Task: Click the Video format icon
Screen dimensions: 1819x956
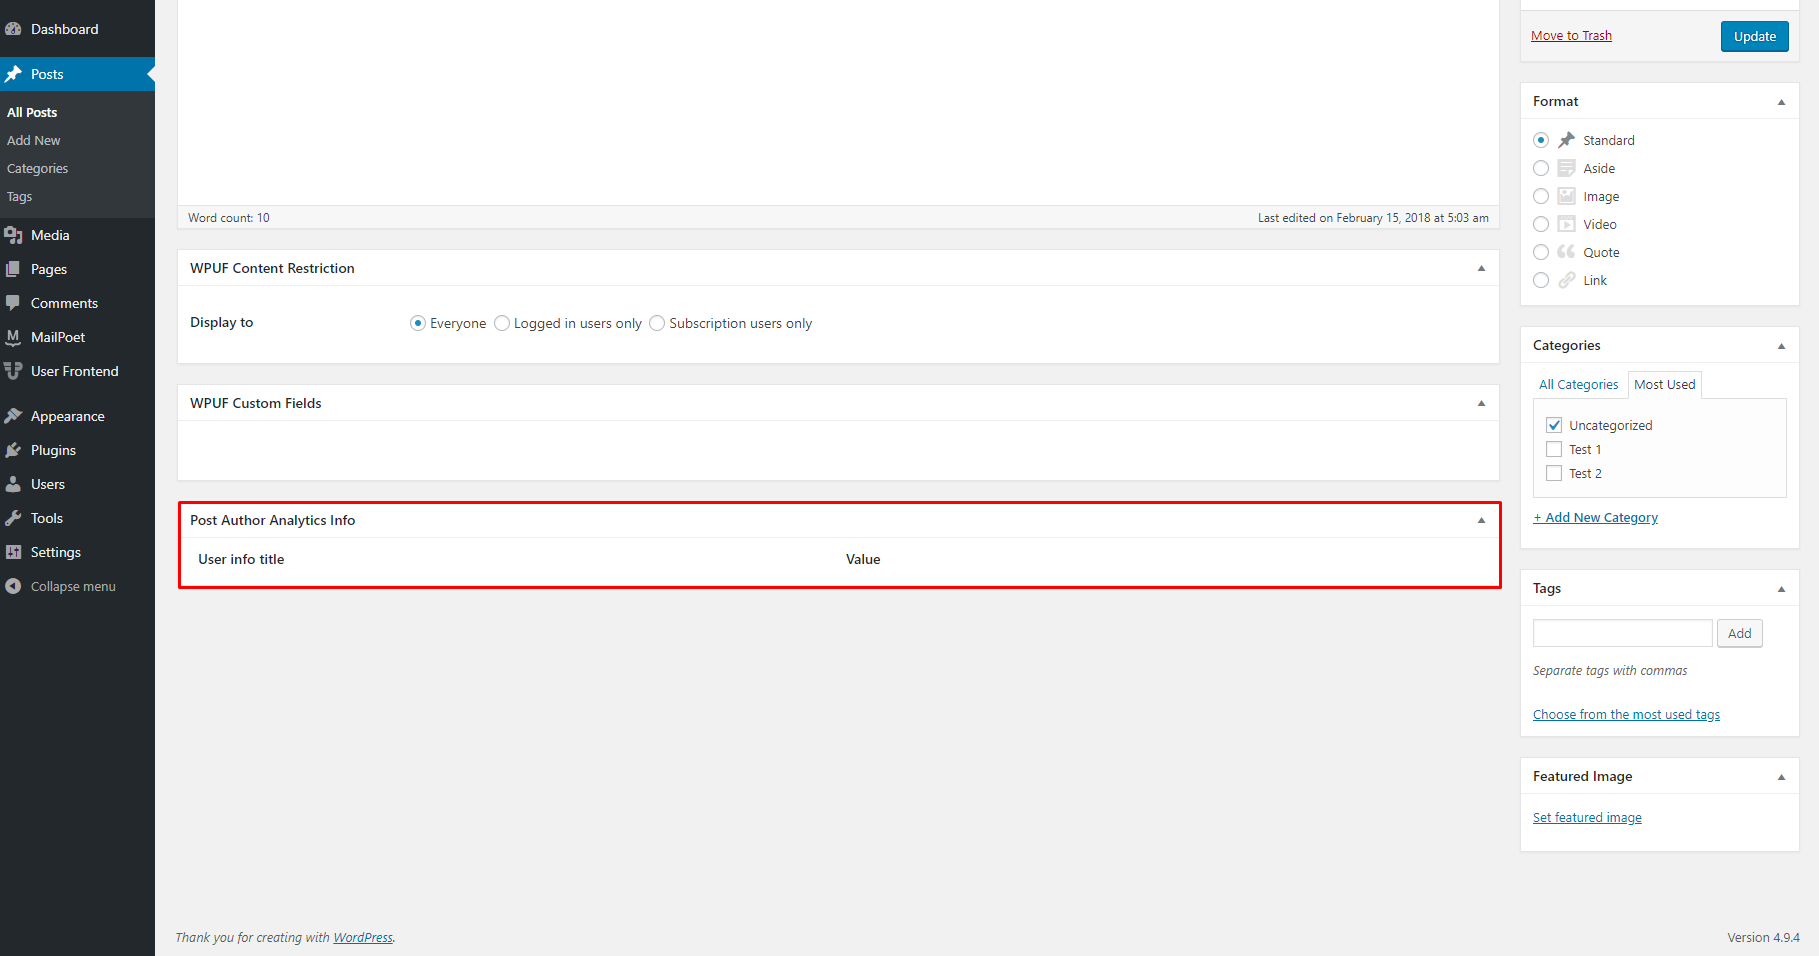Action: pyautogui.click(x=1567, y=224)
